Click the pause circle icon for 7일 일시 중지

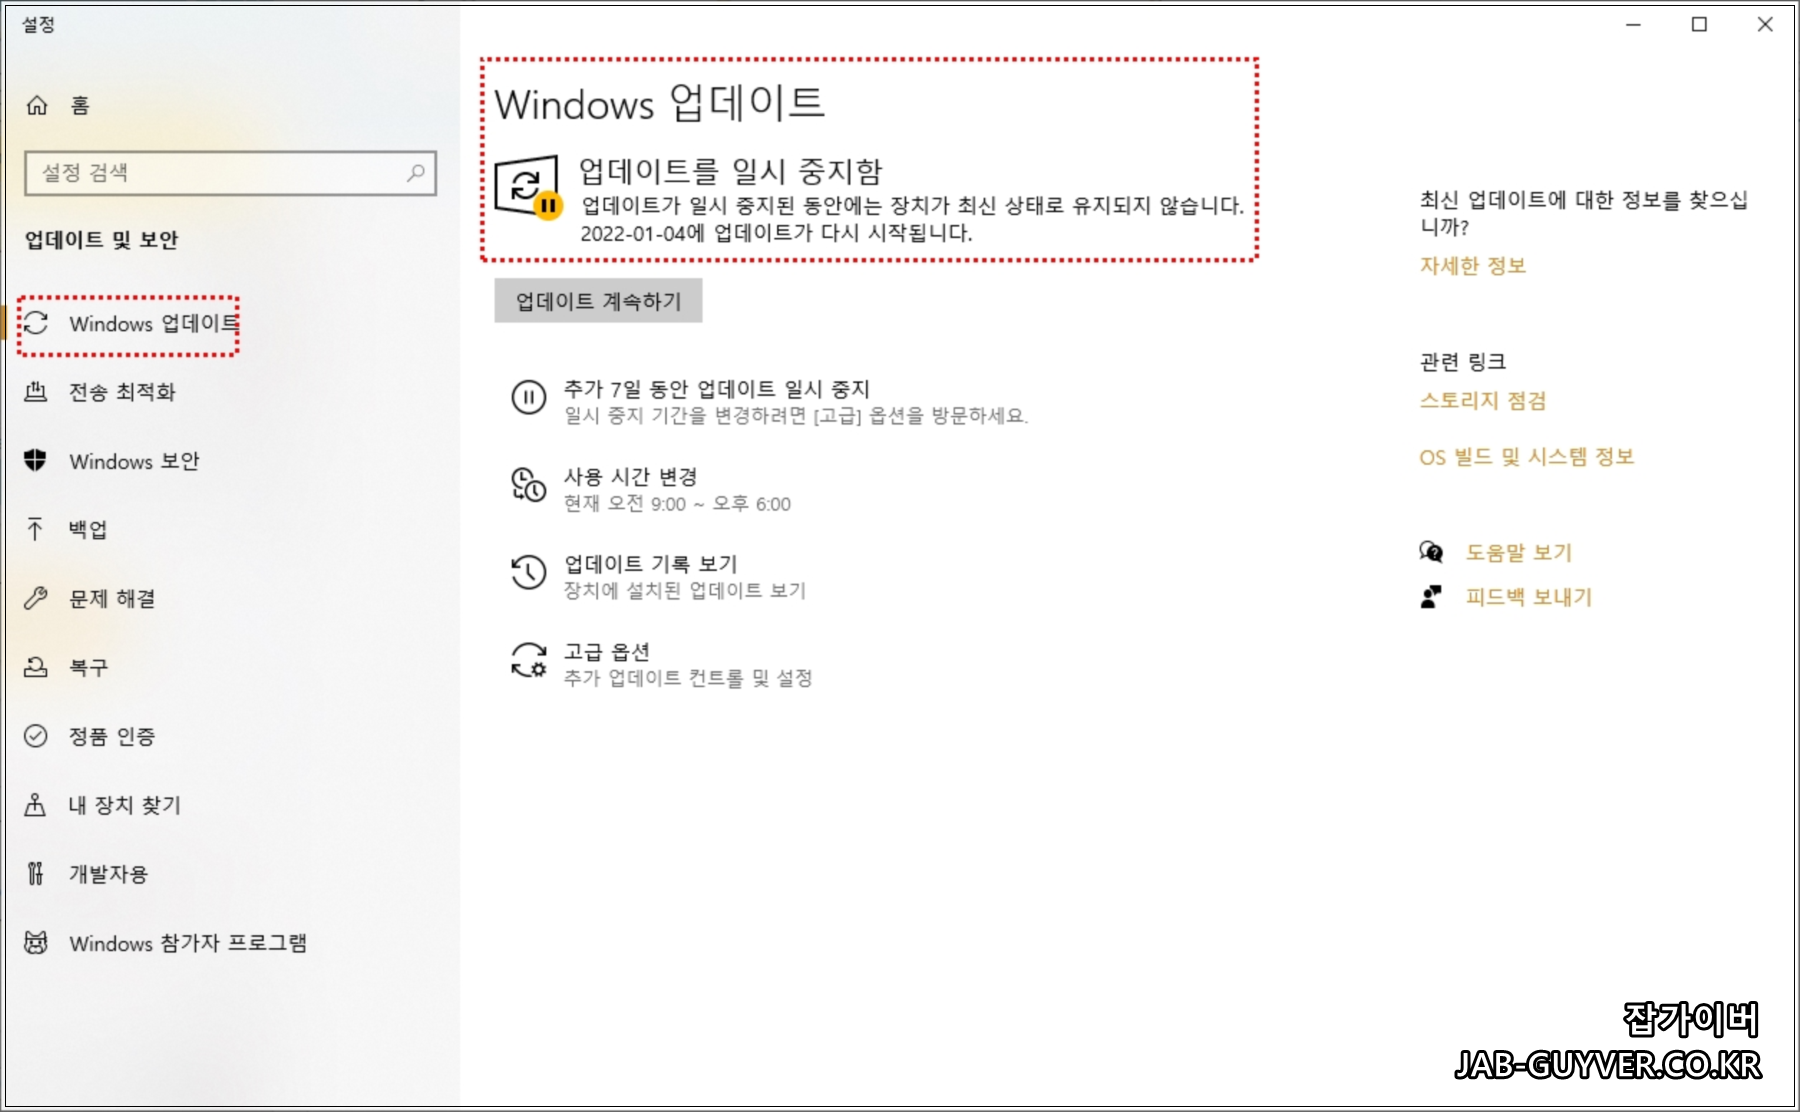[529, 397]
